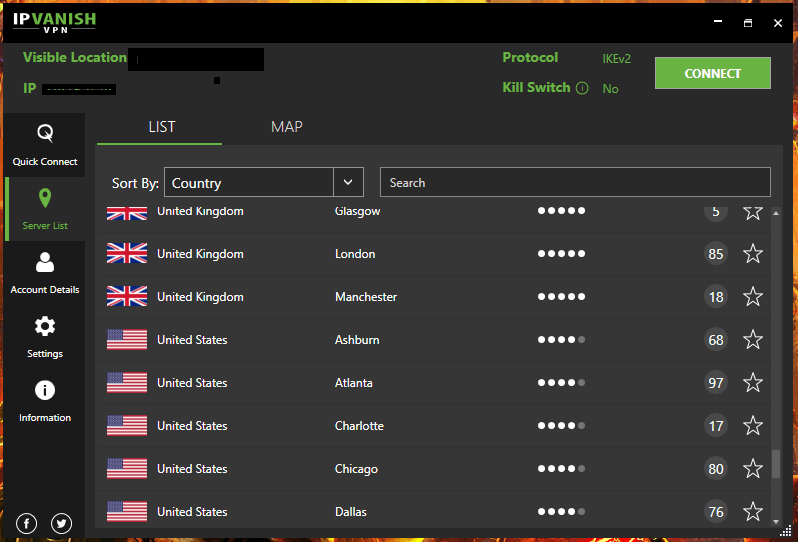The image size is (798, 542).
Task: Click Ashburn's four-dot signal indicator
Action: [x=561, y=339]
